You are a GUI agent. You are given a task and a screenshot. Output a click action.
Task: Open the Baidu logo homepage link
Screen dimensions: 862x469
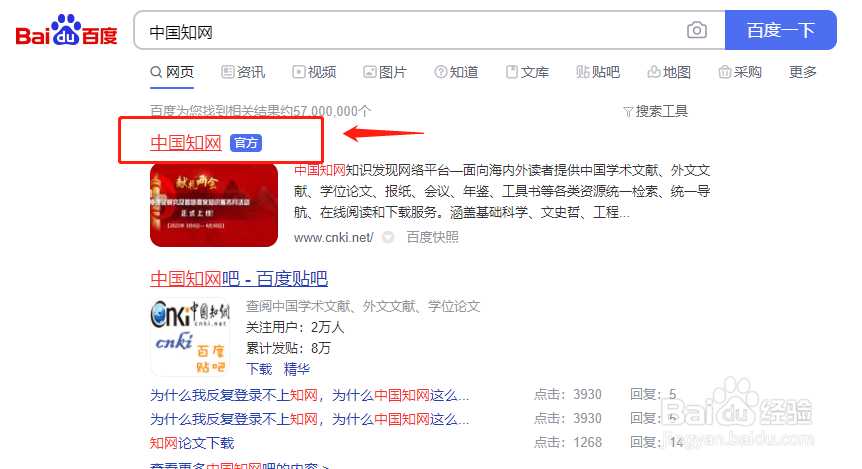point(67,31)
